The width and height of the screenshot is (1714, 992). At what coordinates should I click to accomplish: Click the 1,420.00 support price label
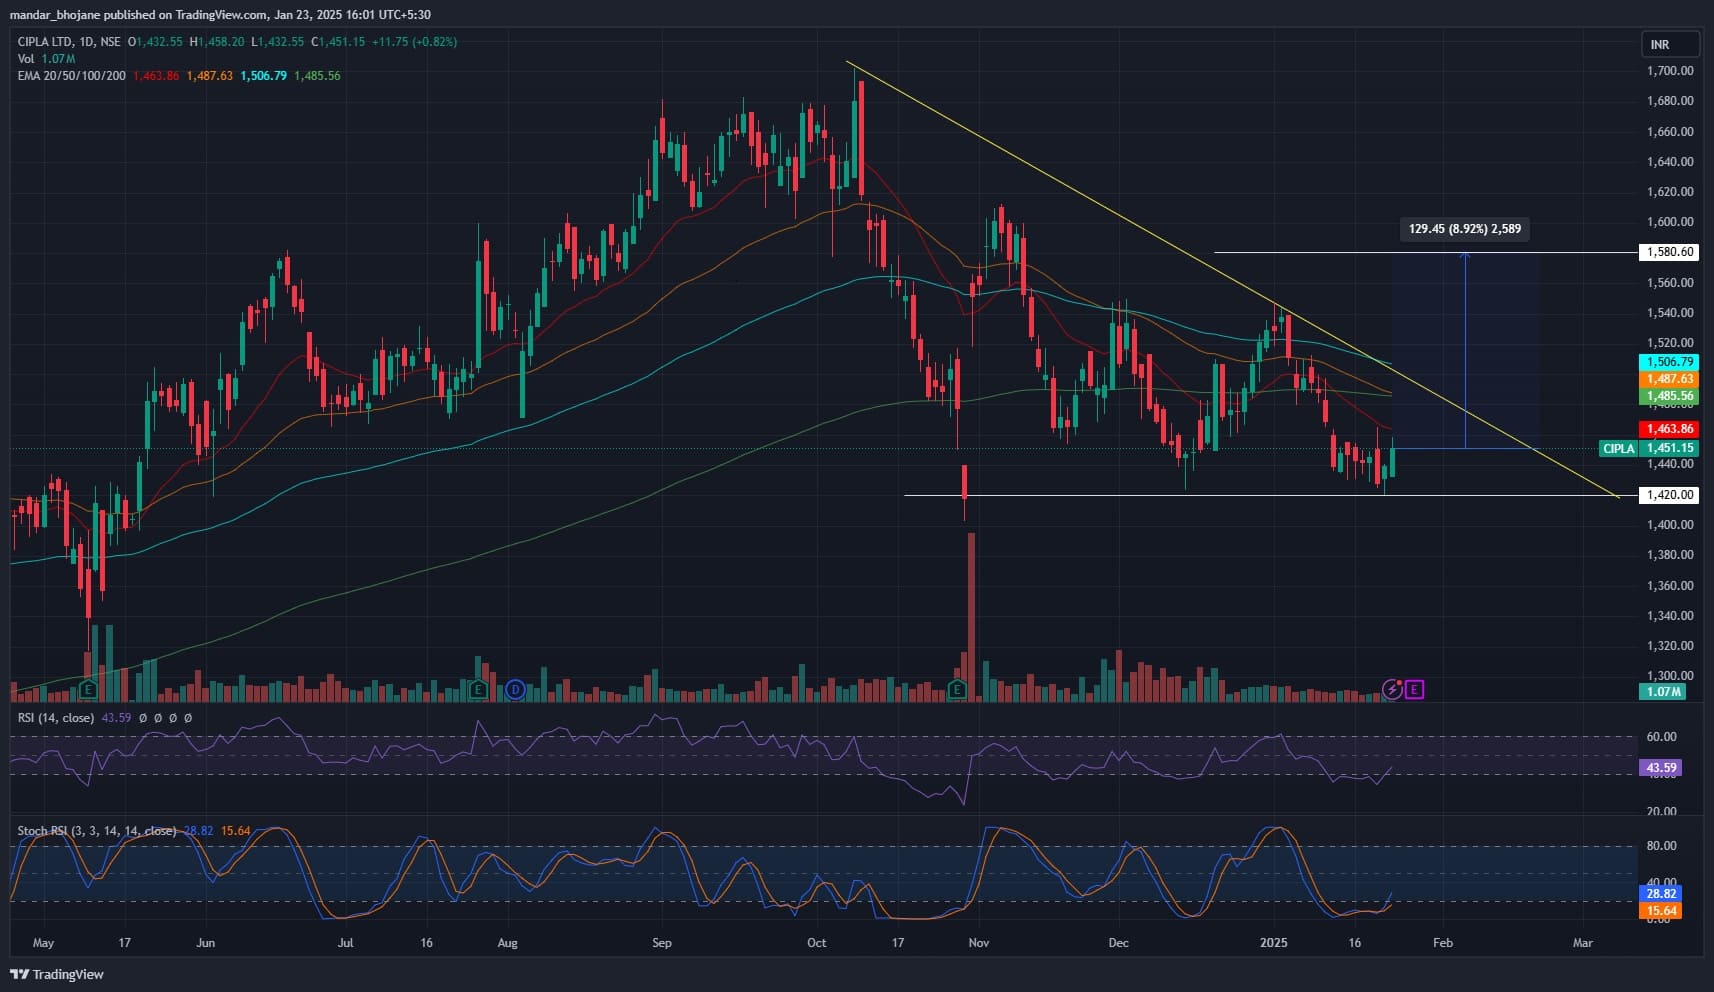(x=1670, y=495)
